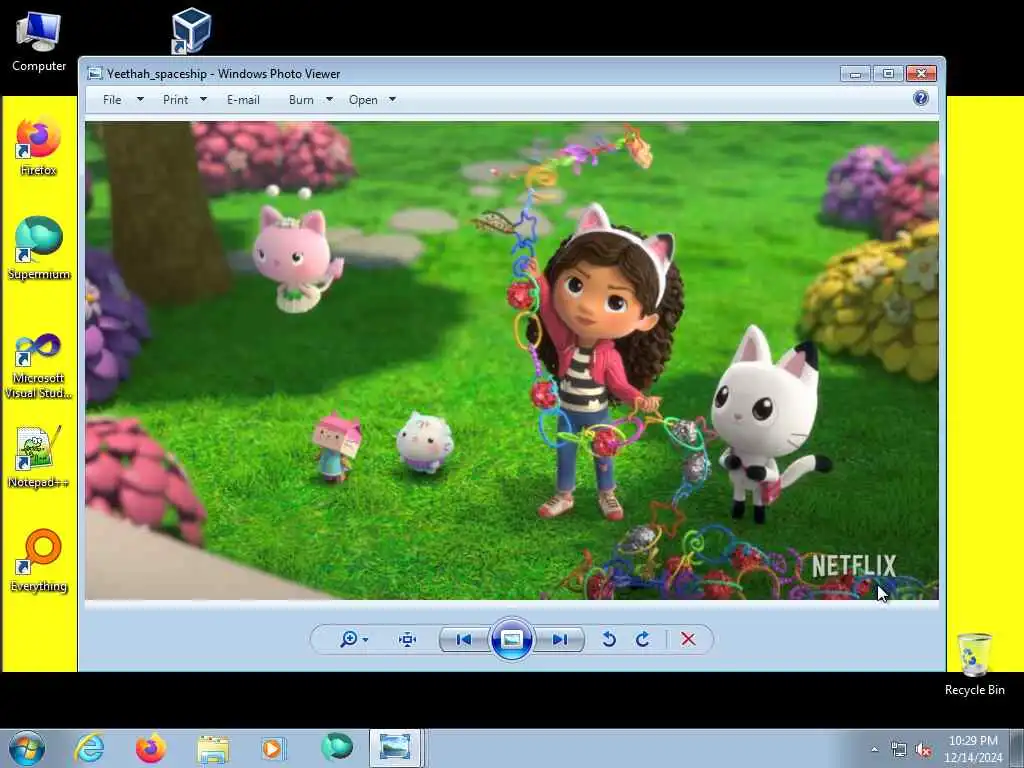Screen dimensions: 1024x768
Task: Click the displayed photo in the viewer
Action: [x=512, y=360]
